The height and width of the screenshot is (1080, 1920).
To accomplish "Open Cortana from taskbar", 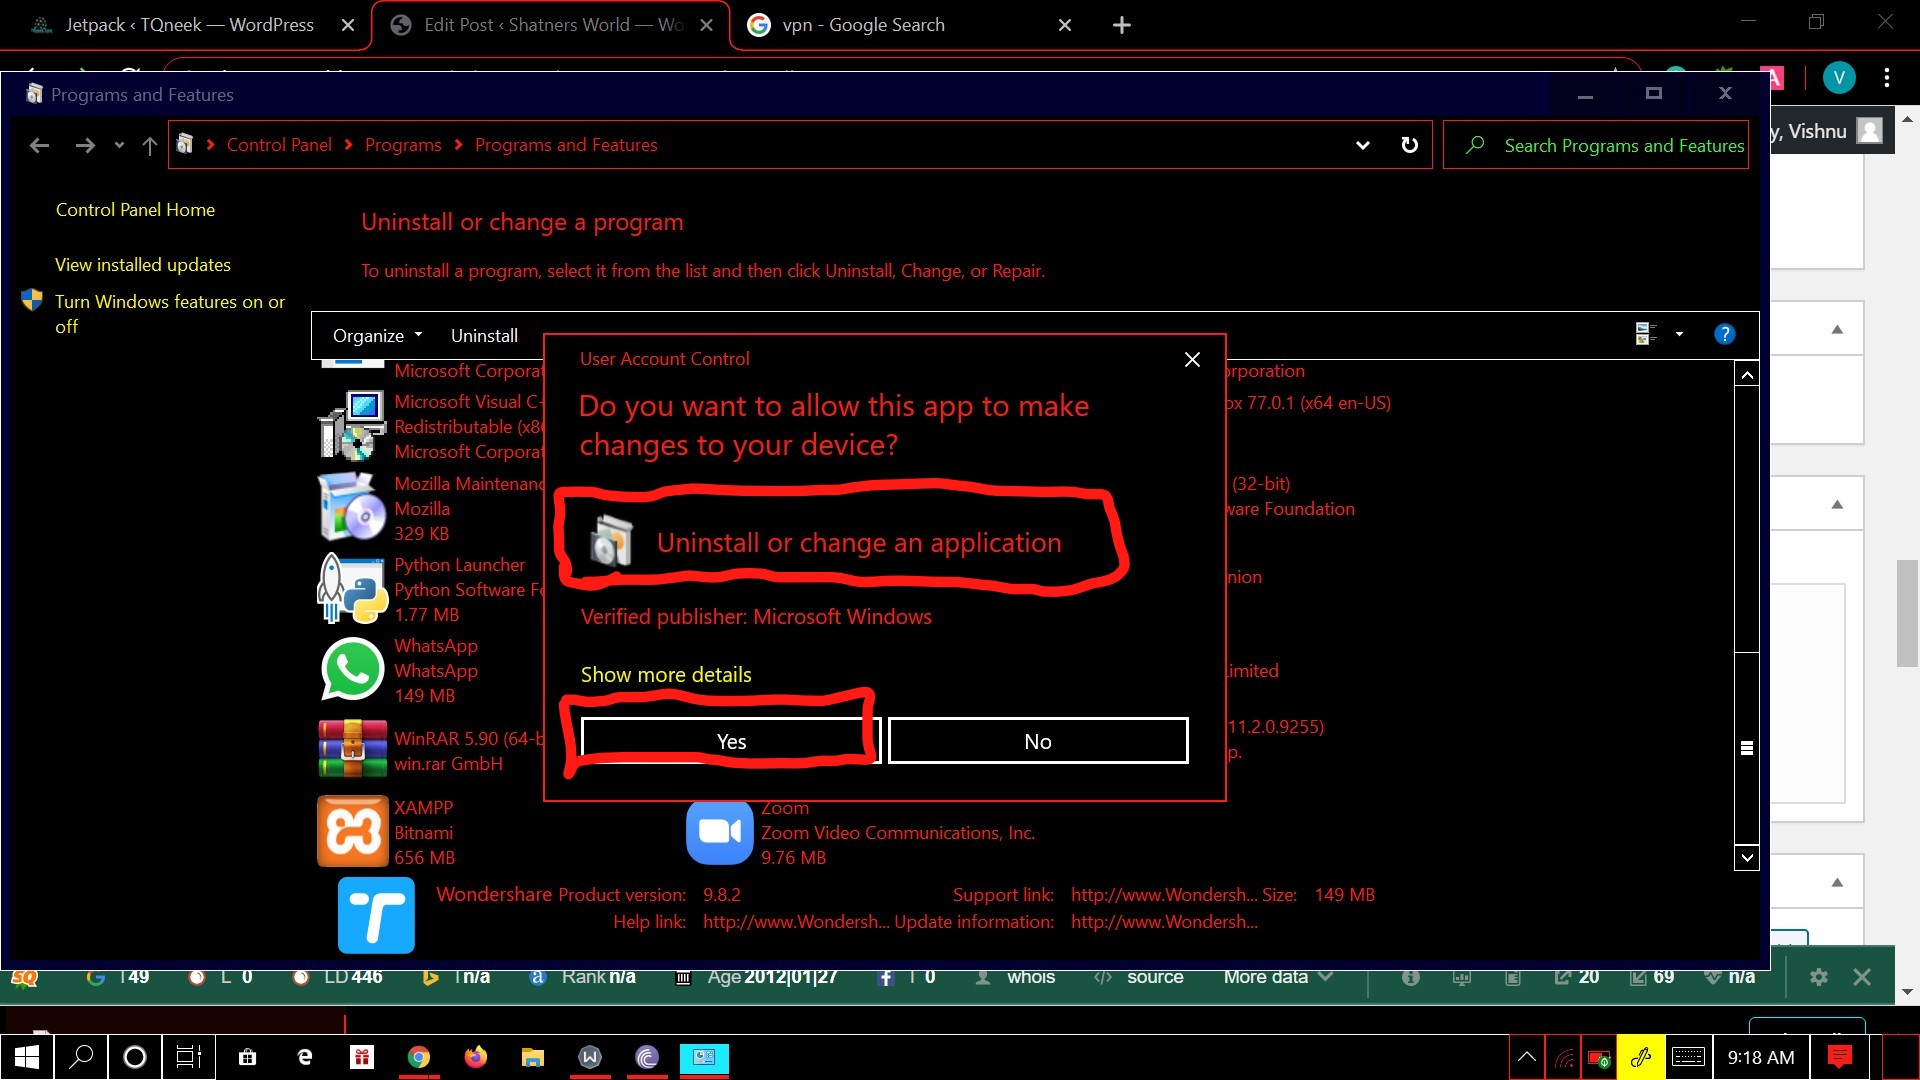I will coord(135,1057).
